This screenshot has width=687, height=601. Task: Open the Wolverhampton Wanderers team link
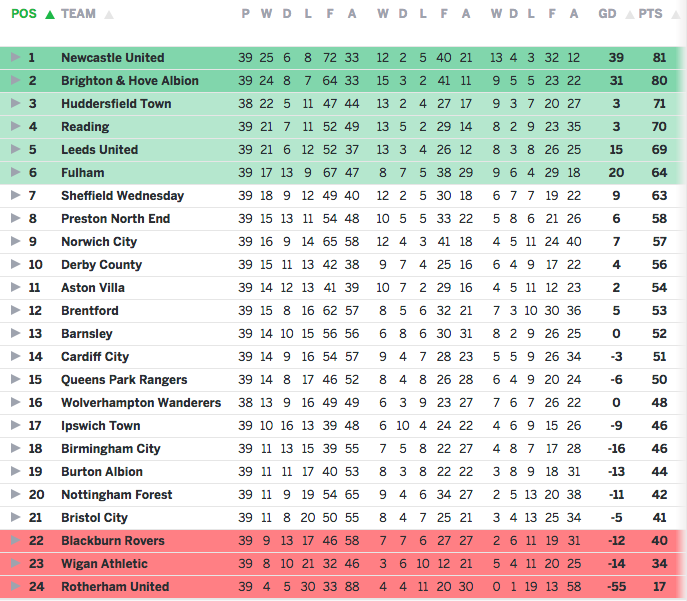click(x=140, y=403)
